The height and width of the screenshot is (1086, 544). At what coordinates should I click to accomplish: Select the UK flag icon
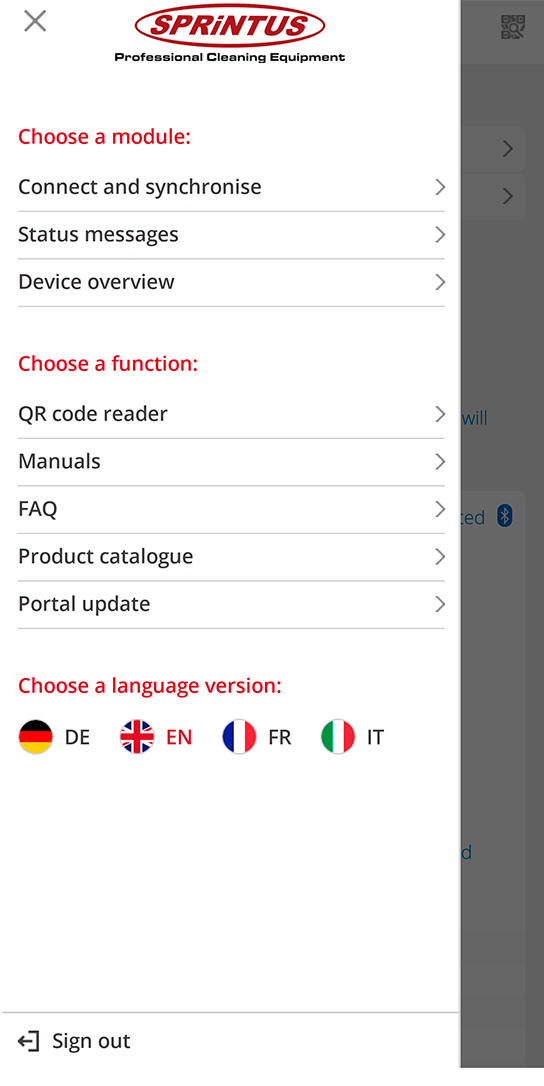tap(137, 737)
